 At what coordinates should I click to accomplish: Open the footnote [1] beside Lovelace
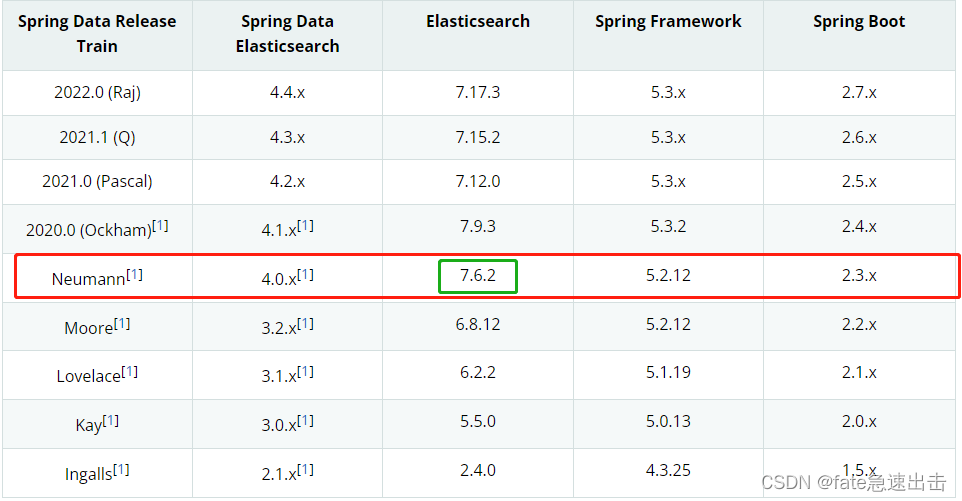click(x=129, y=372)
